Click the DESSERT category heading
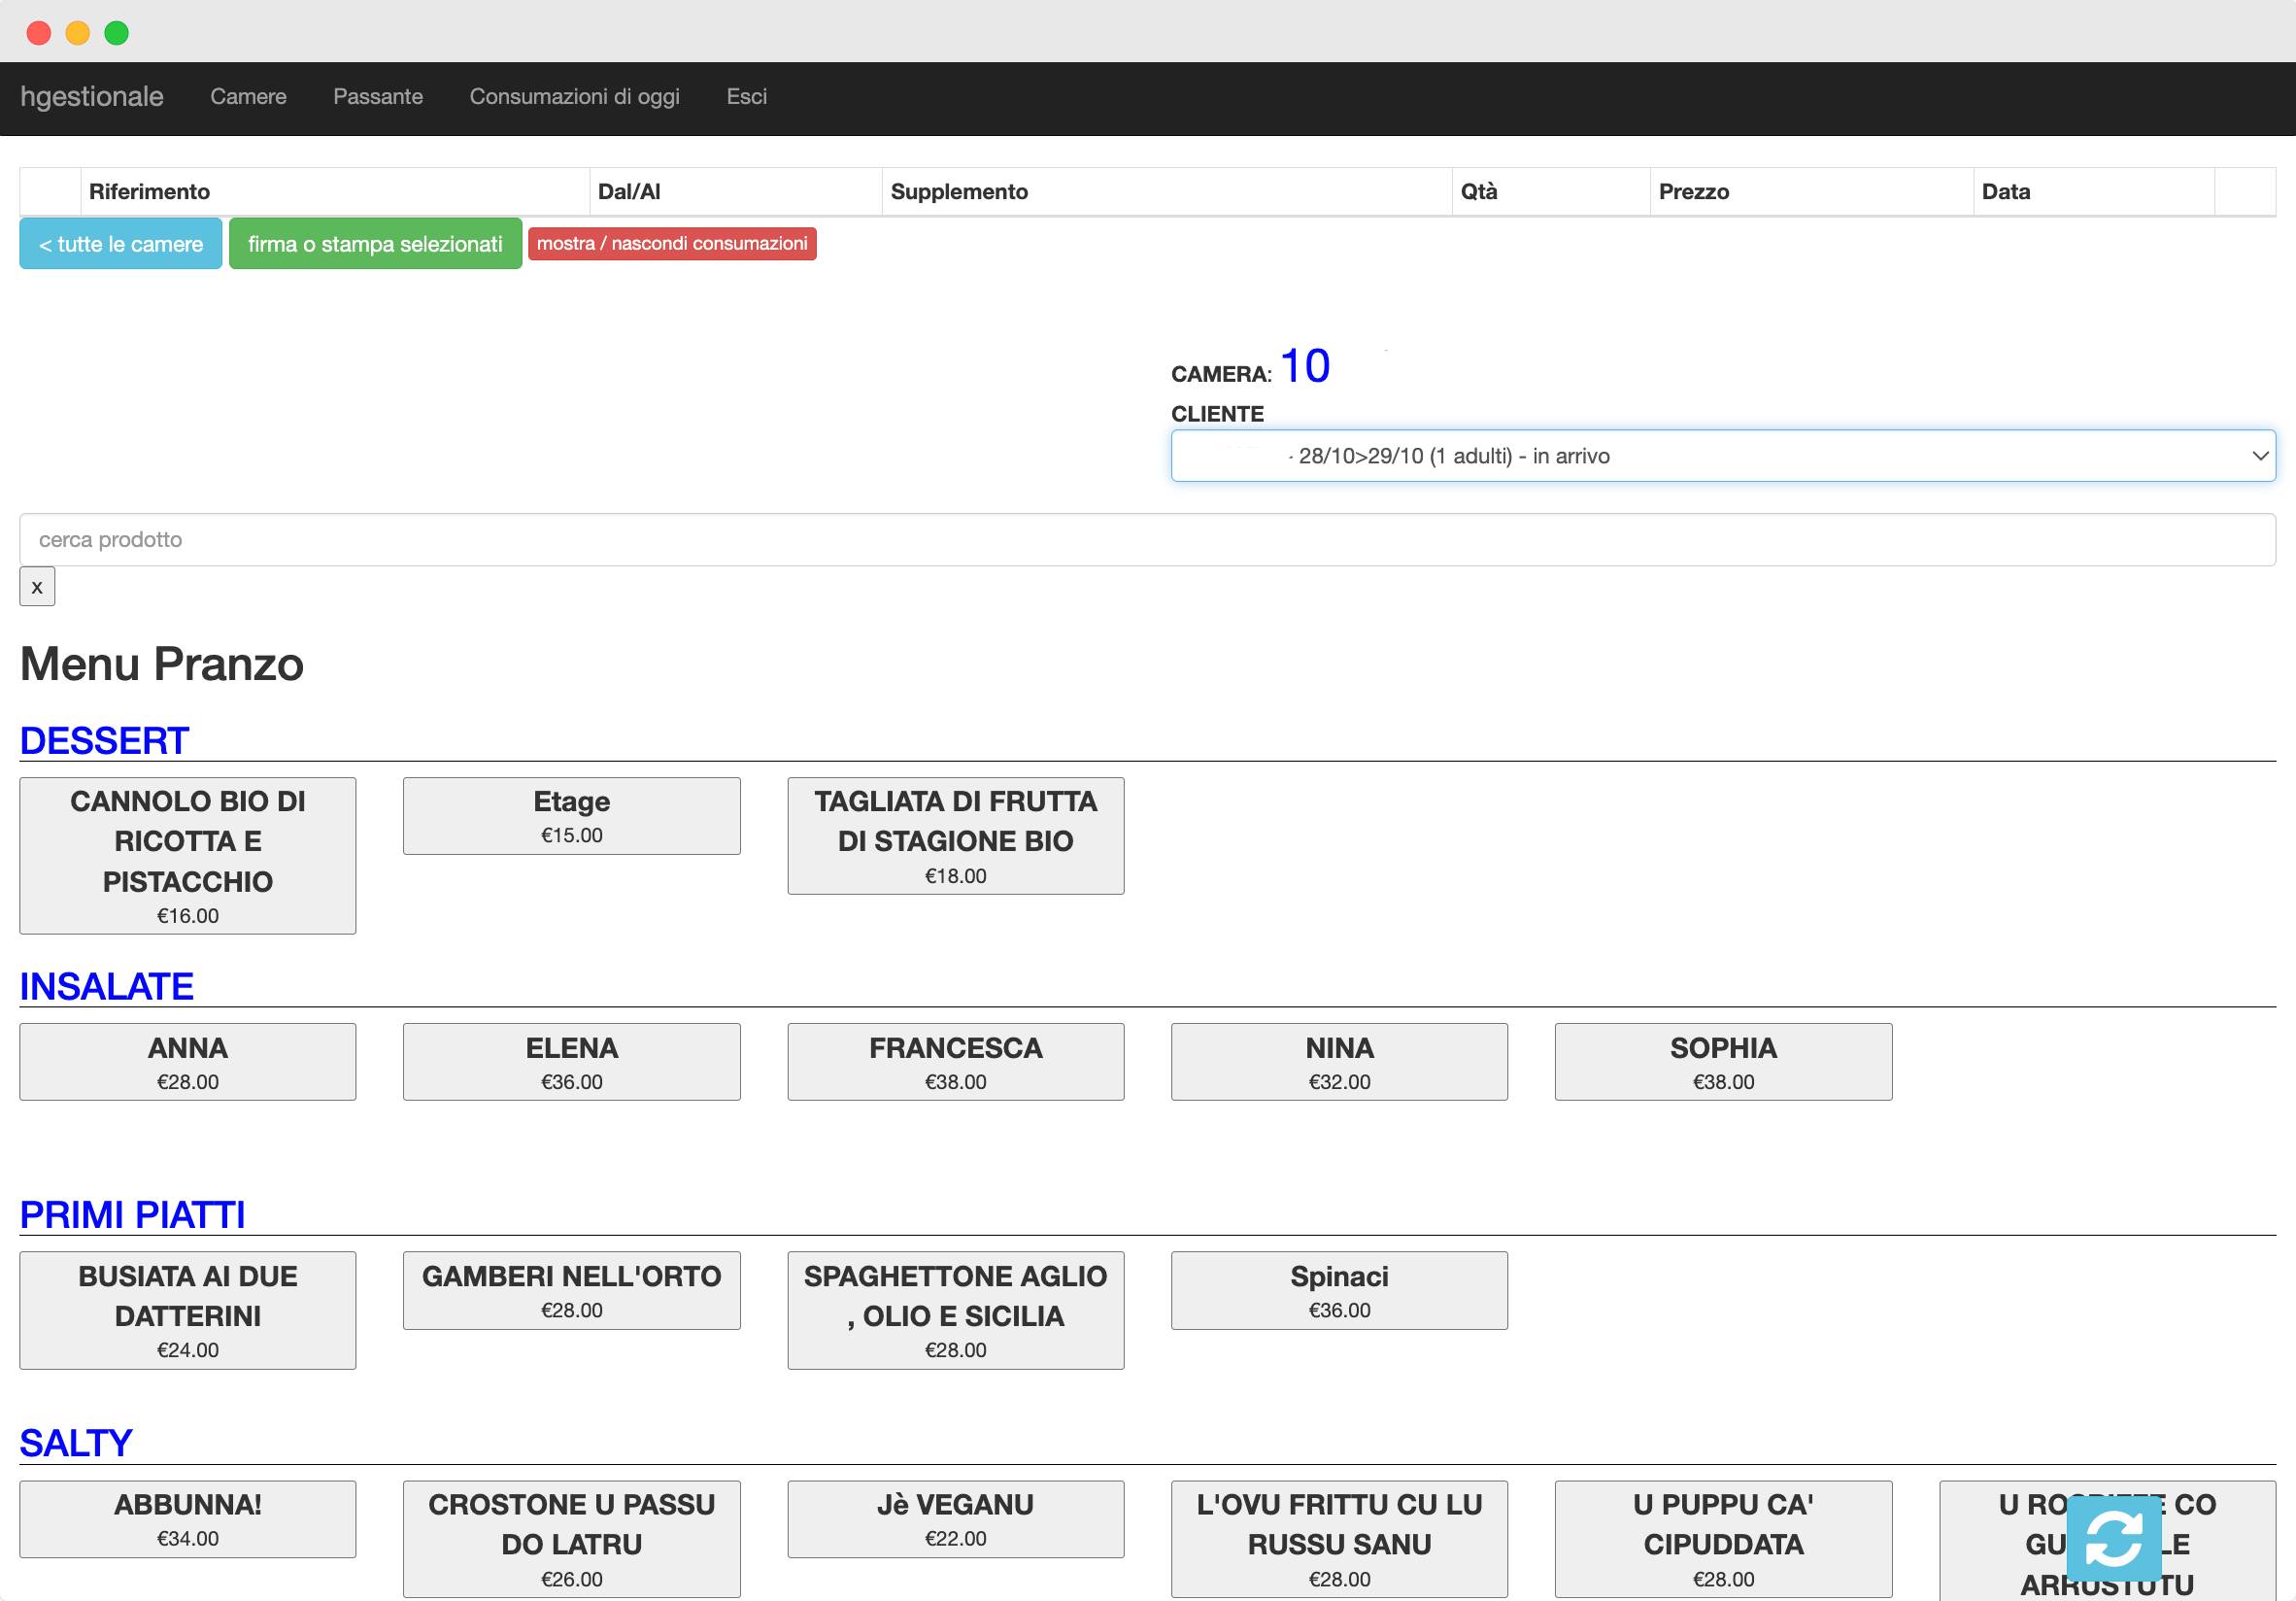 pyautogui.click(x=105, y=741)
